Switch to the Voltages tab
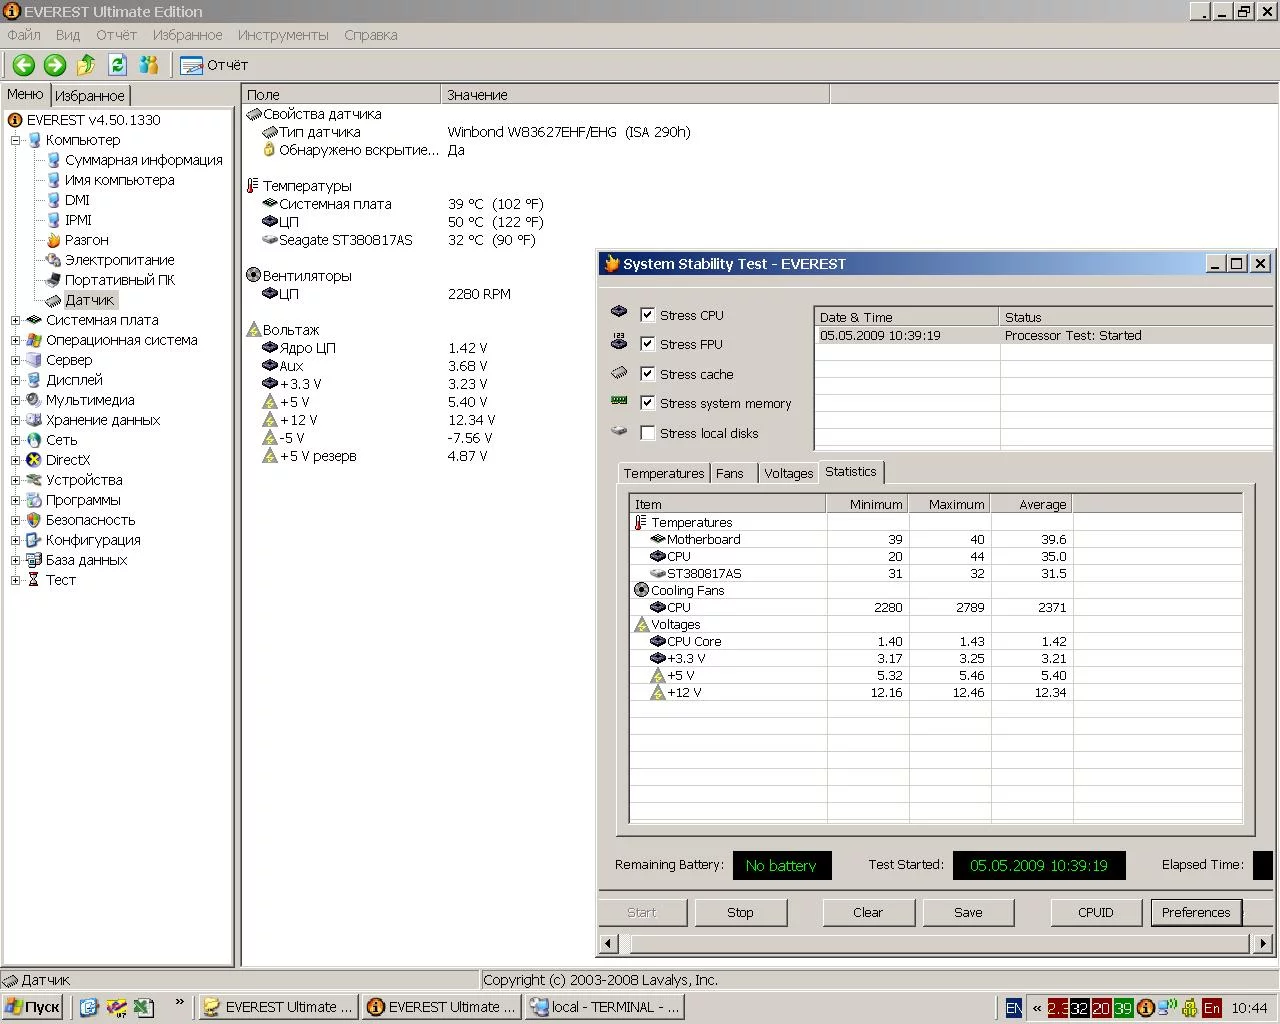Image resolution: width=1280 pixels, height=1024 pixels. 788,473
